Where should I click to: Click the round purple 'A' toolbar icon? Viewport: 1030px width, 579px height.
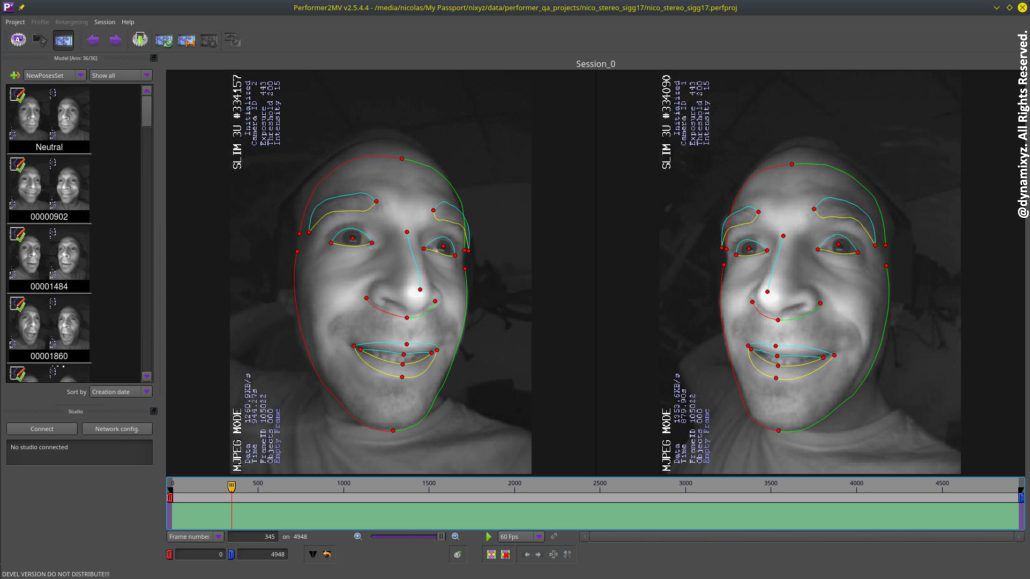pyautogui.click(x=17, y=40)
